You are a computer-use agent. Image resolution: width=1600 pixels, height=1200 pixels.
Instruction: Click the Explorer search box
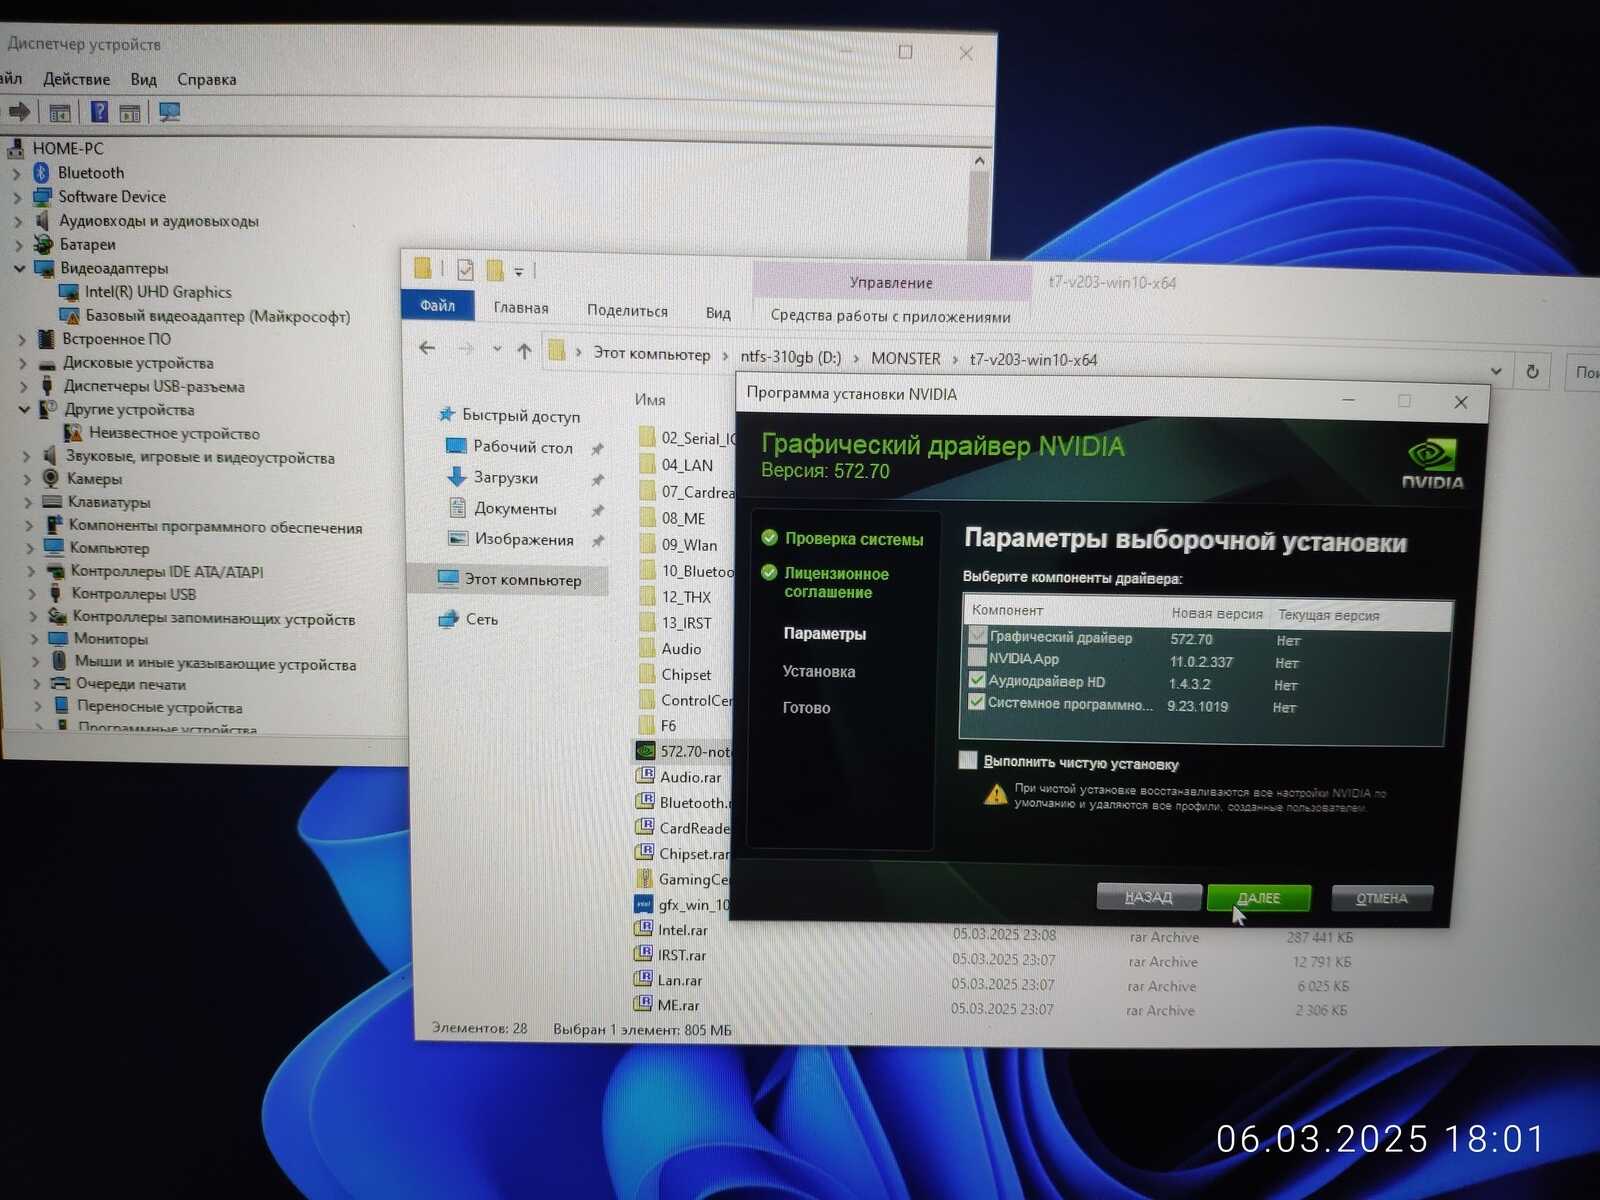point(1583,373)
